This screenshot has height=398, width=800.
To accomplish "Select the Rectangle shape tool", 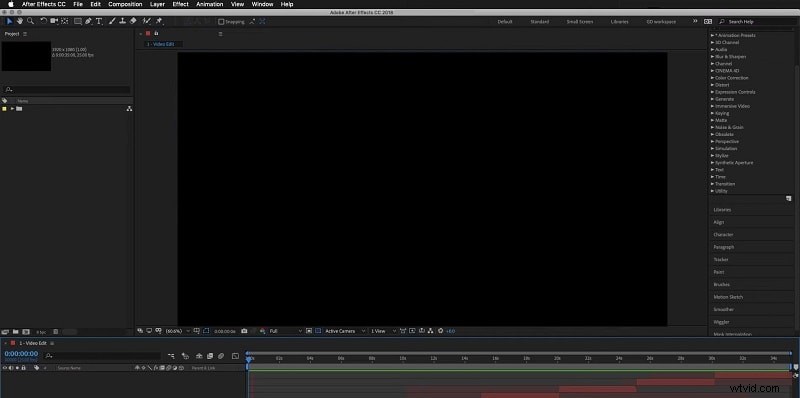I will [x=78, y=21].
